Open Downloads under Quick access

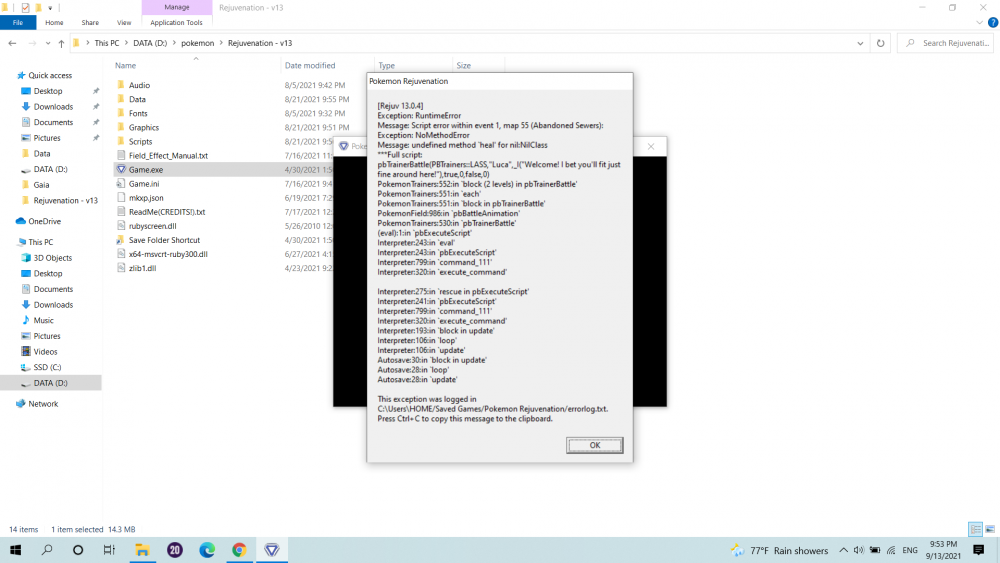tap(53, 106)
